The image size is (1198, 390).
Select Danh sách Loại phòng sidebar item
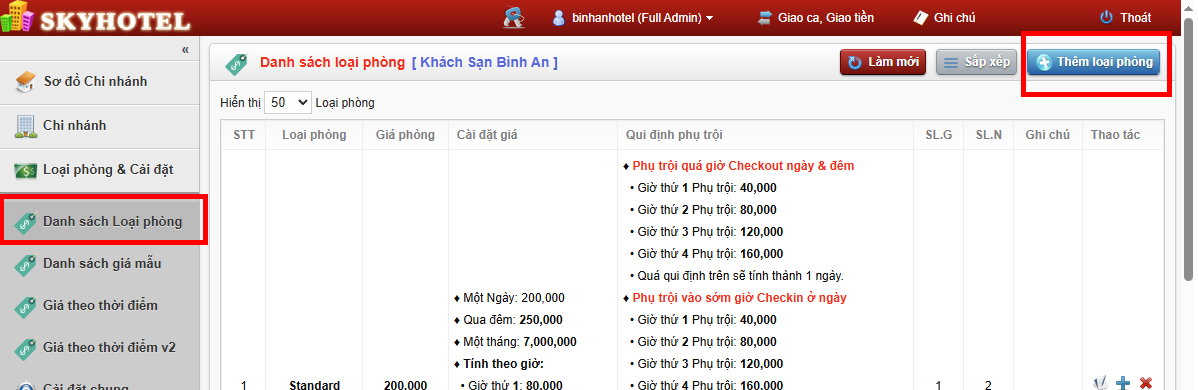click(102, 222)
